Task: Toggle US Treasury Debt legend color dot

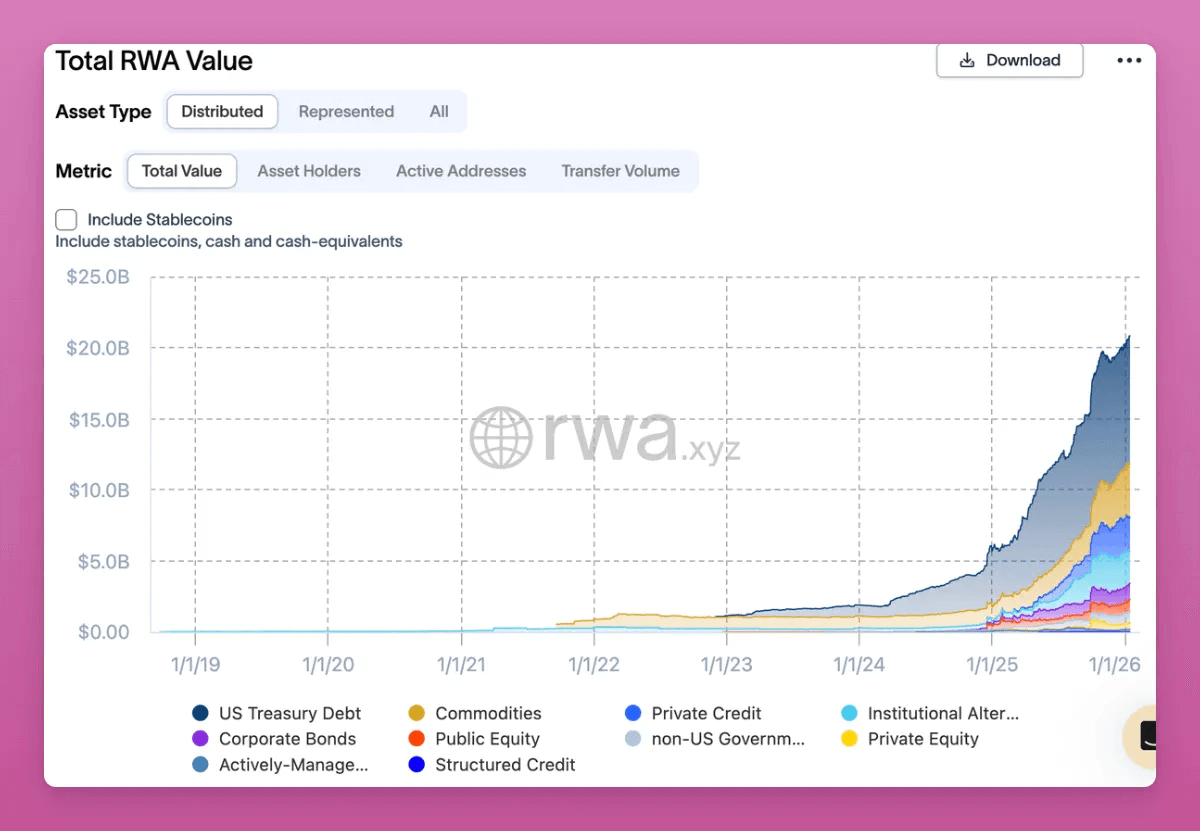Action: (201, 713)
